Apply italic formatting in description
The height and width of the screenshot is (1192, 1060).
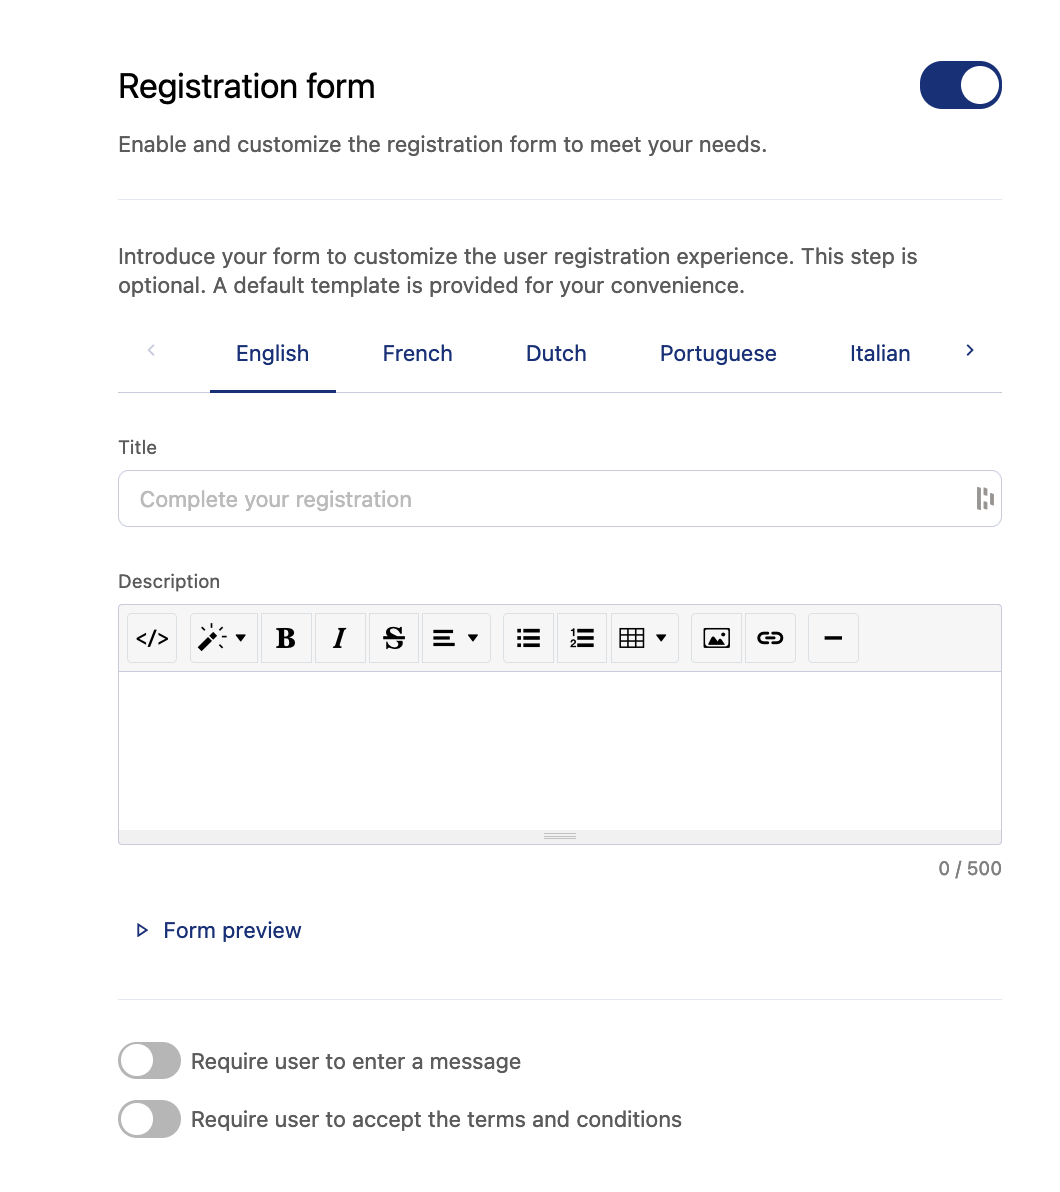pos(340,638)
